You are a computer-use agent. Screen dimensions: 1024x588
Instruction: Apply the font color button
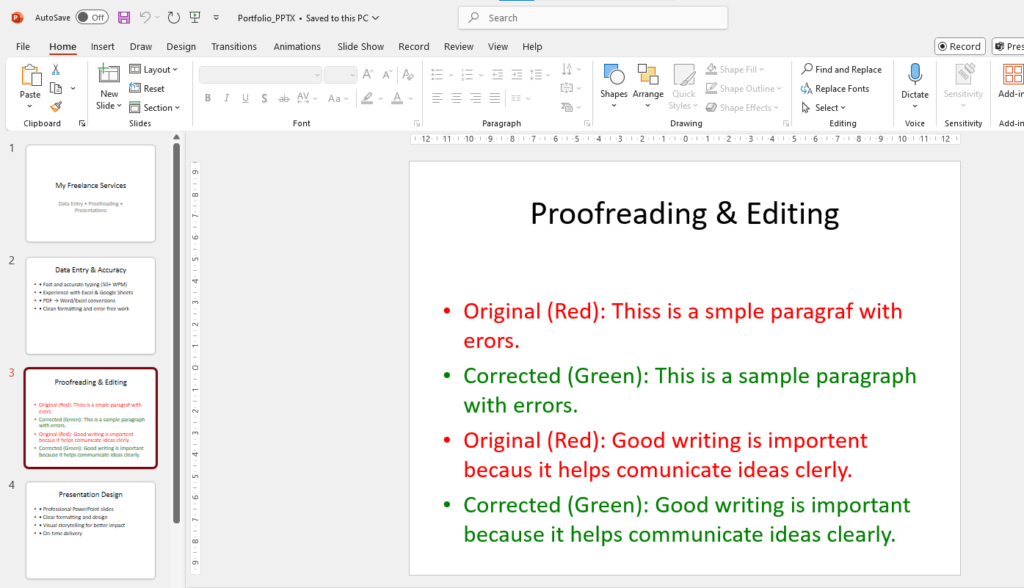397,98
